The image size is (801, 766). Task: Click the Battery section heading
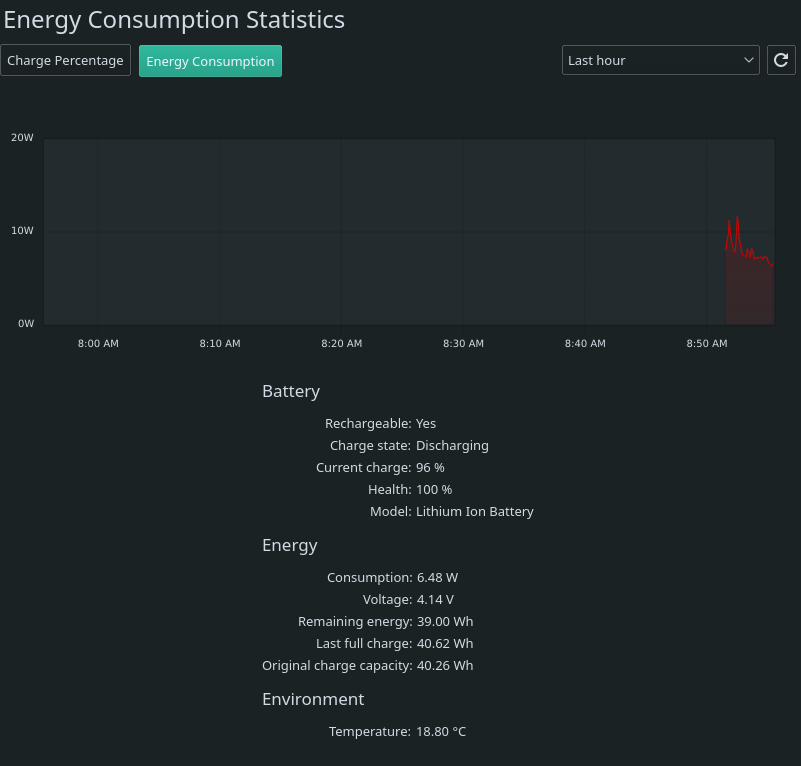291,391
